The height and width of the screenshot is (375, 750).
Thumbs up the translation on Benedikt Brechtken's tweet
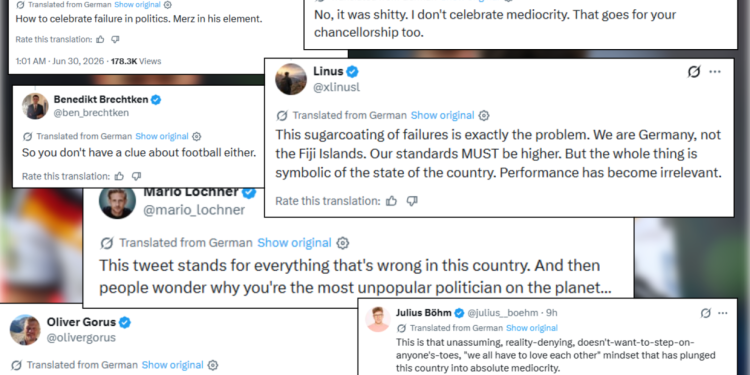click(x=120, y=176)
